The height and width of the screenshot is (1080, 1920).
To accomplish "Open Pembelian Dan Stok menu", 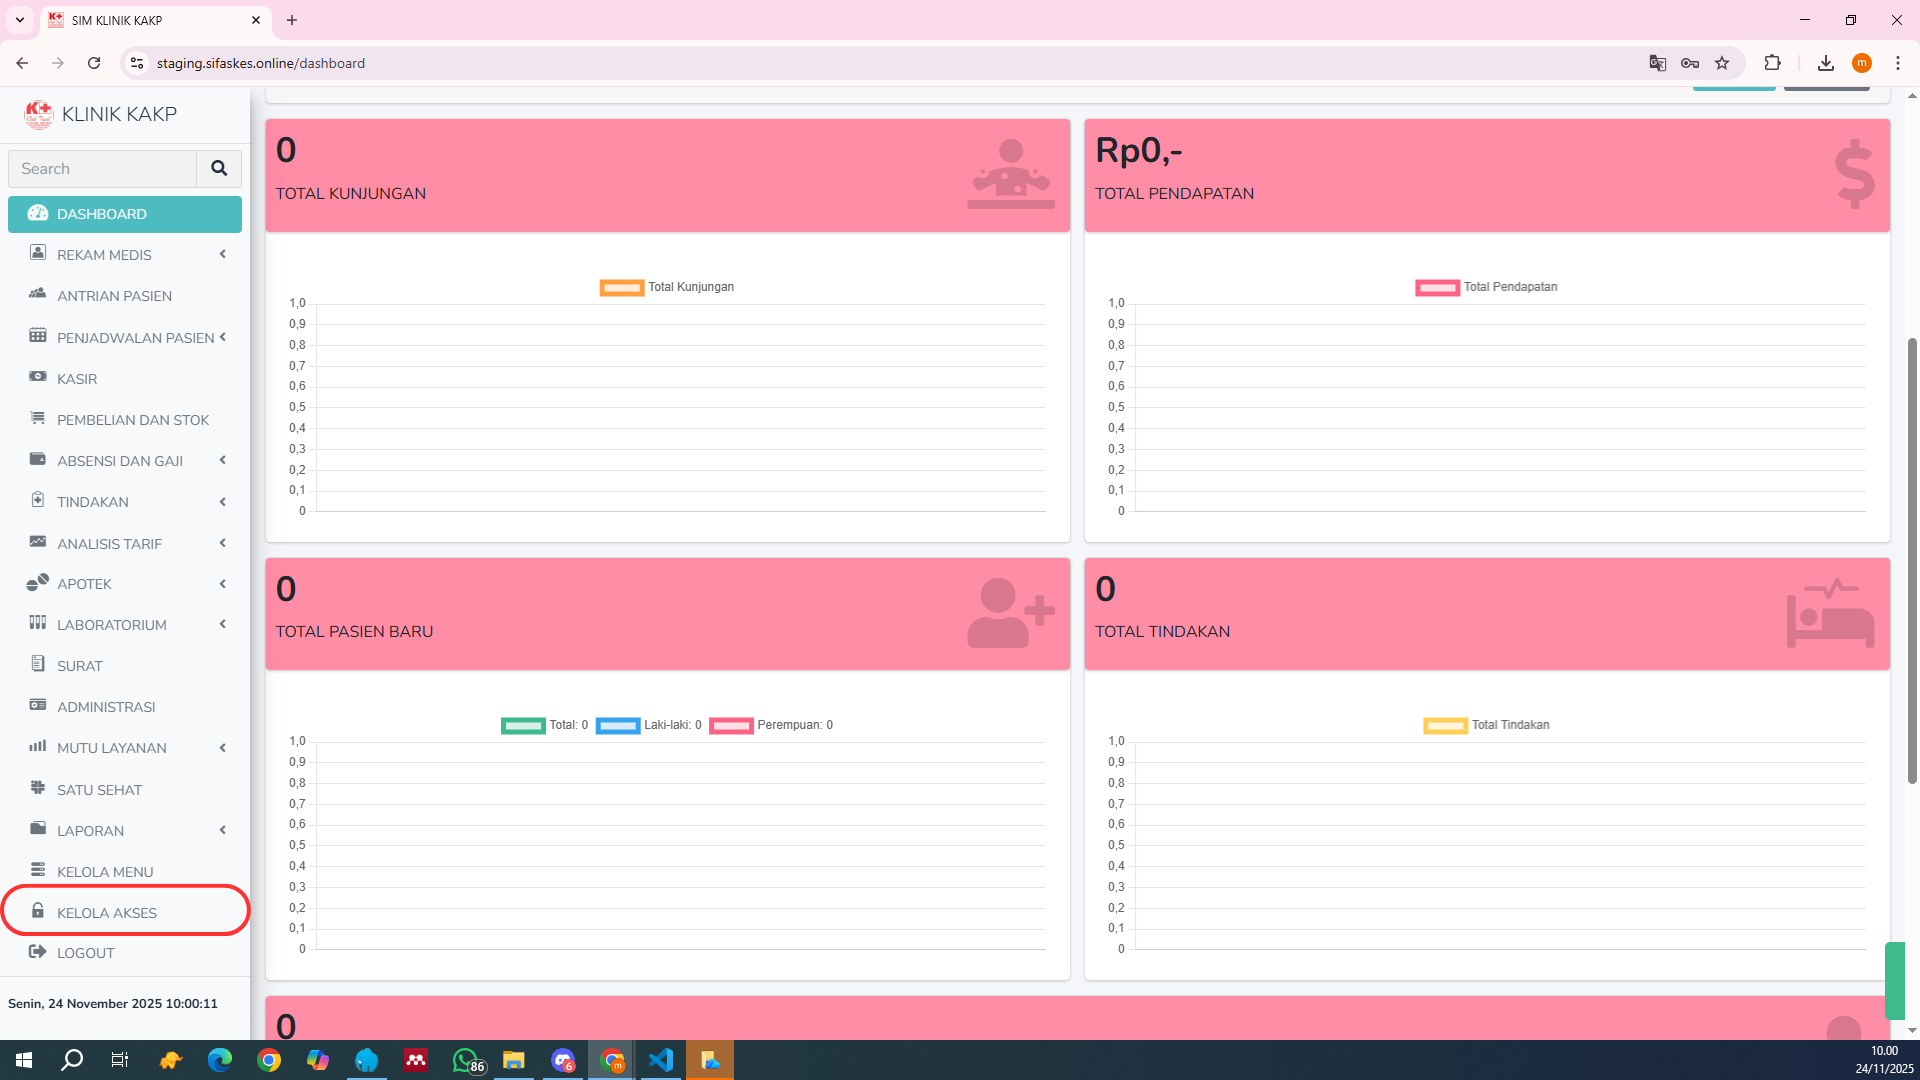I will coord(132,420).
